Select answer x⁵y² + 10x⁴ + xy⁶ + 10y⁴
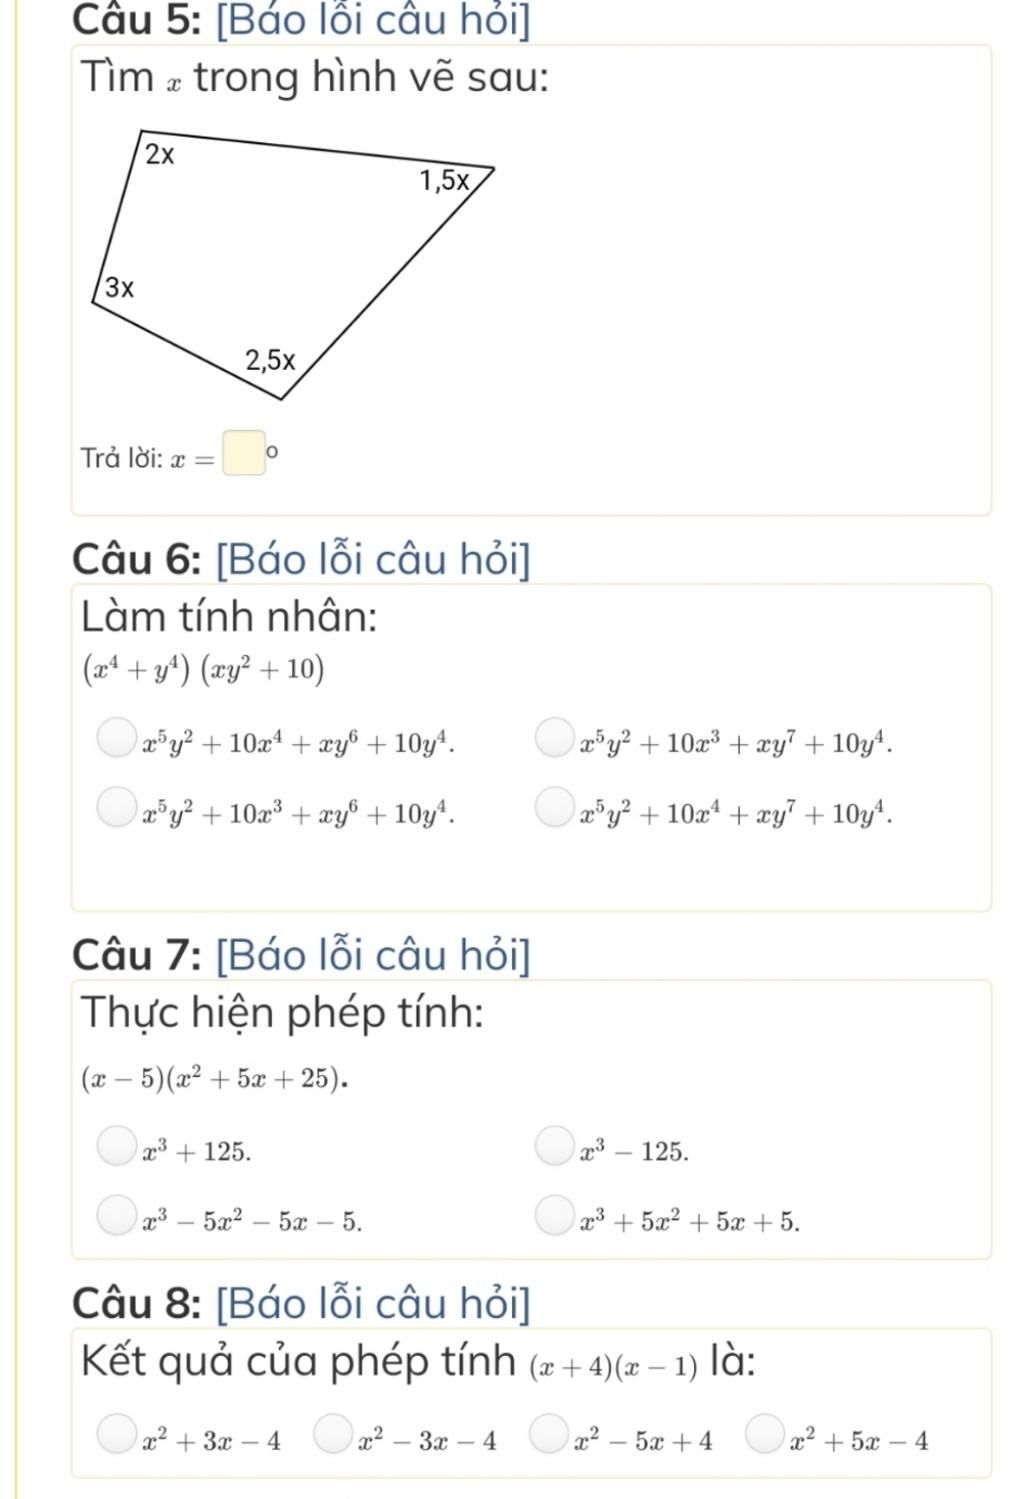 [116, 740]
